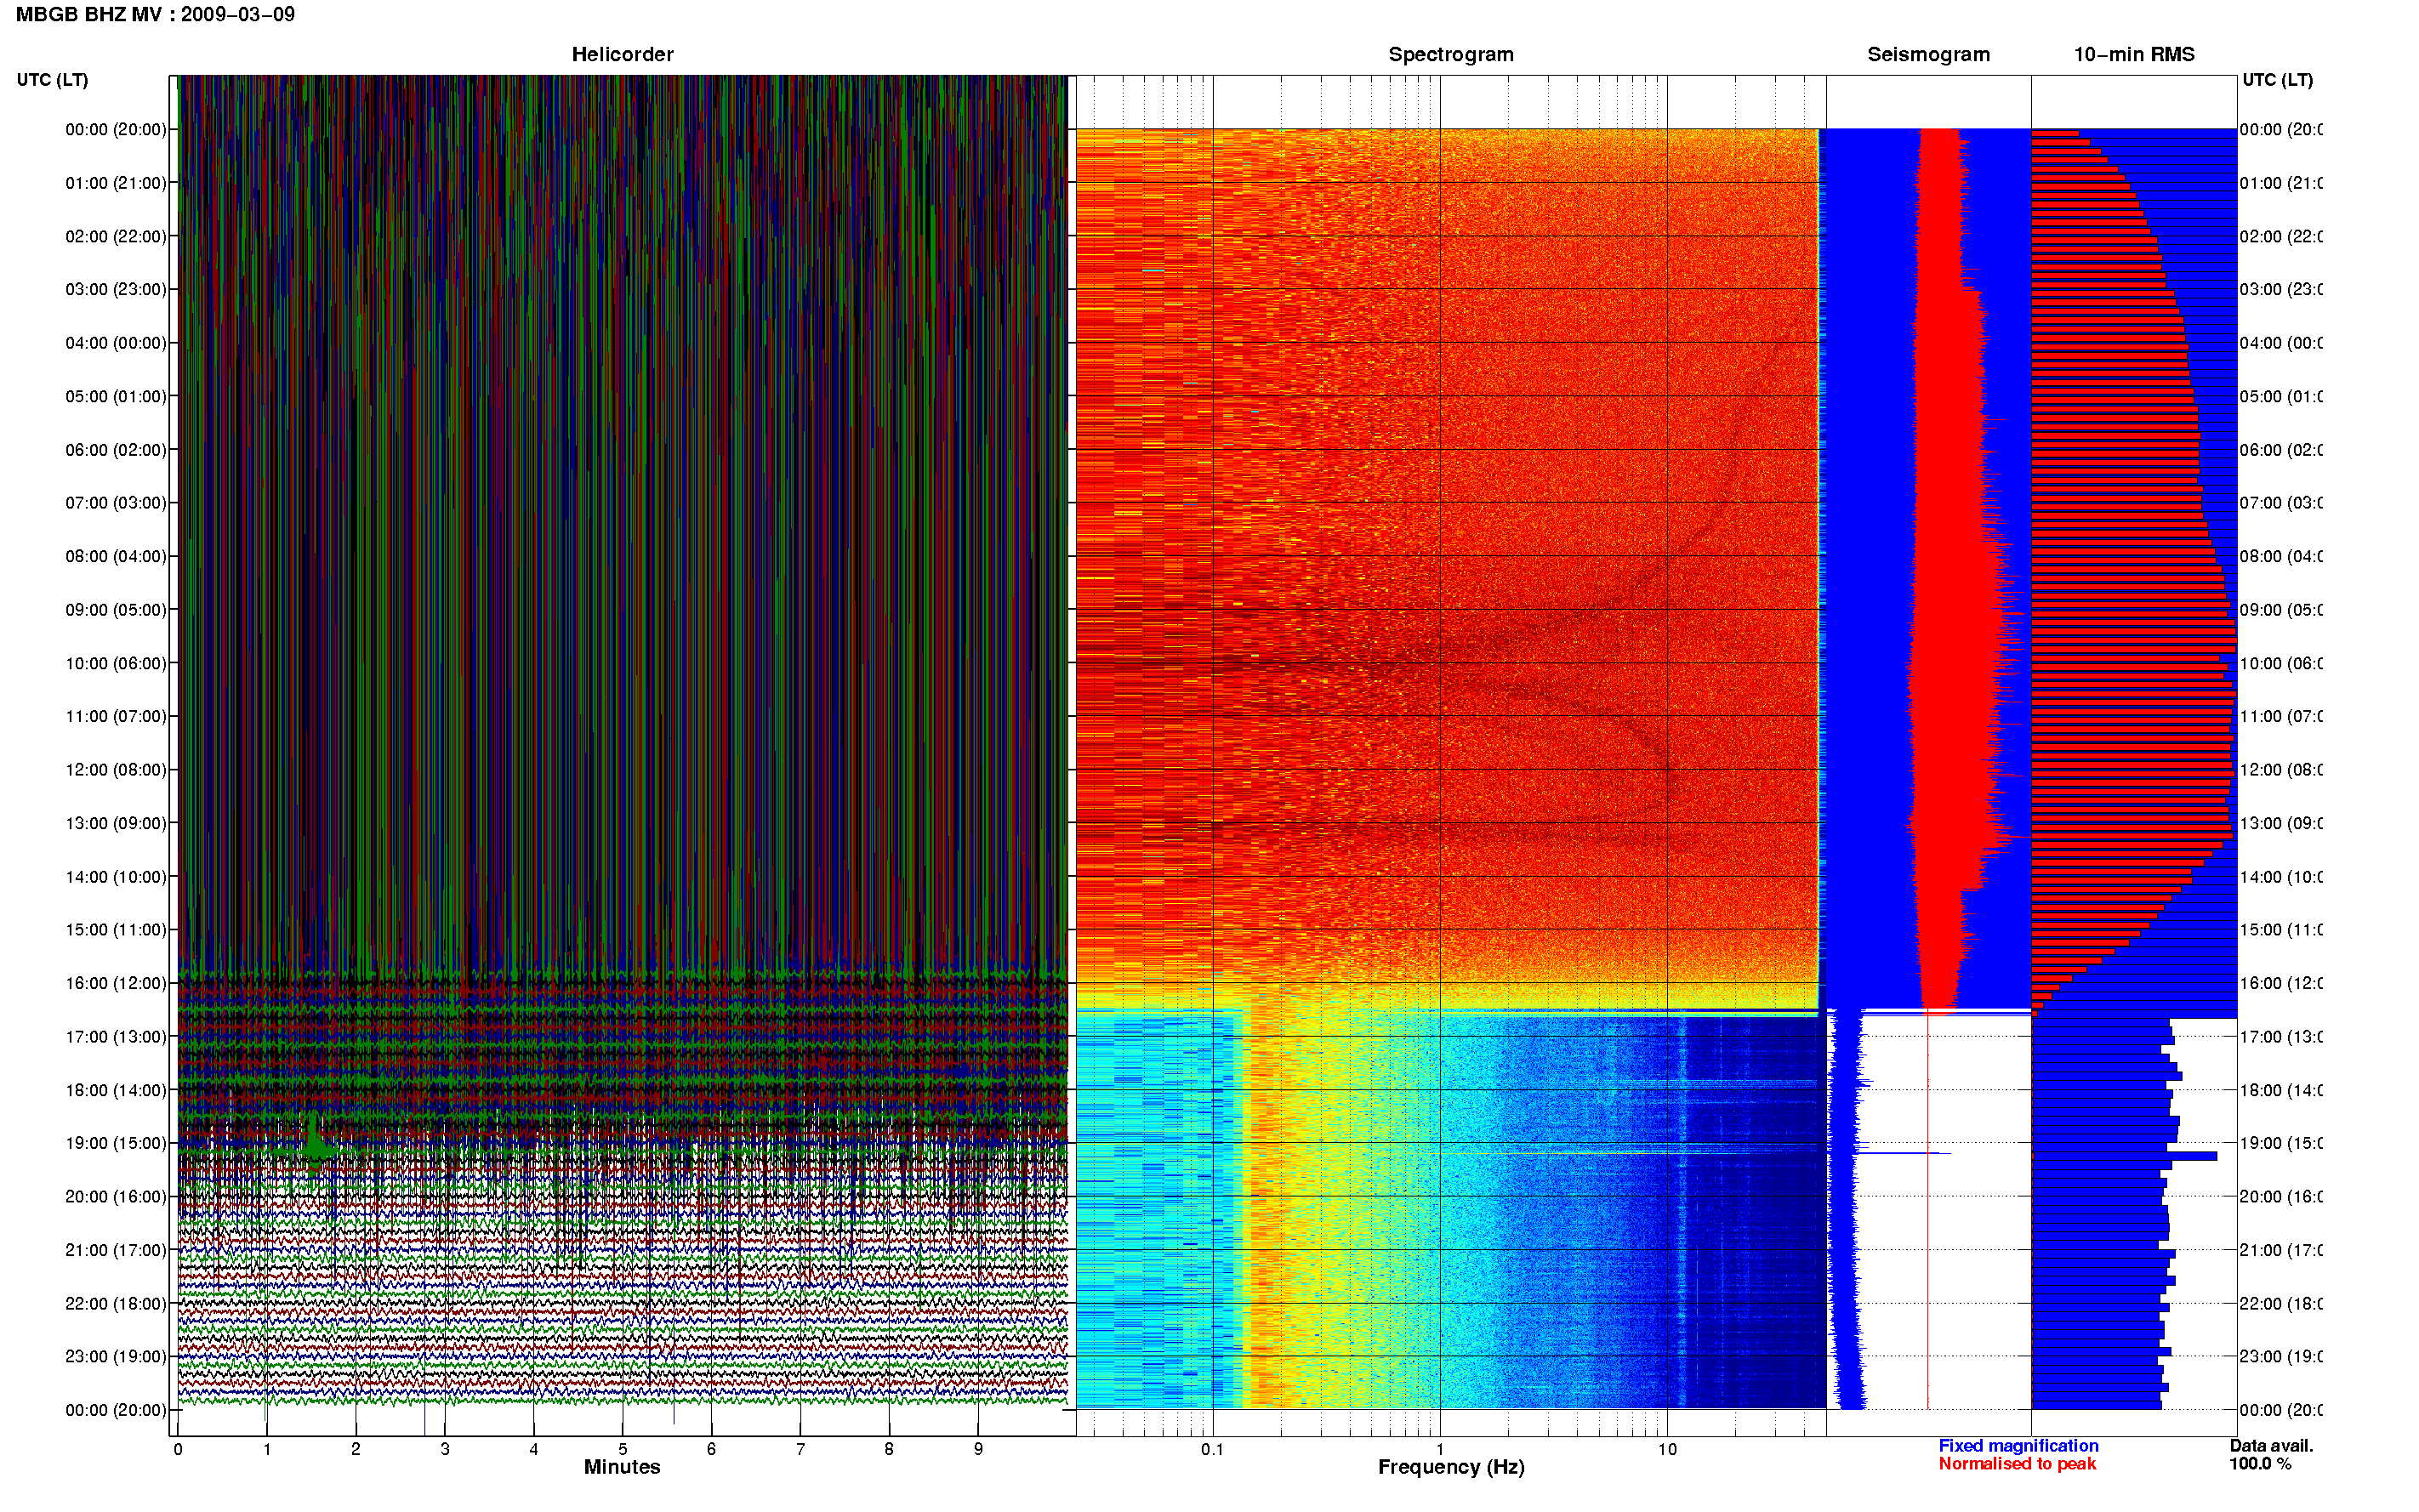Click the 'Seismogram' panel heading
2419x1512 pixels.
[1928, 55]
